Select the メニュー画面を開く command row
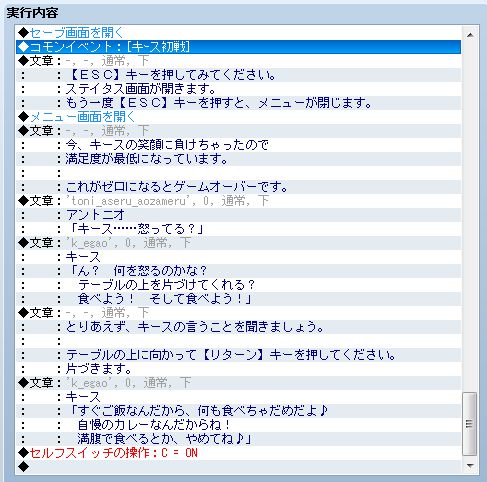The height and width of the screenshot is (482, 487). coord(238,117)
